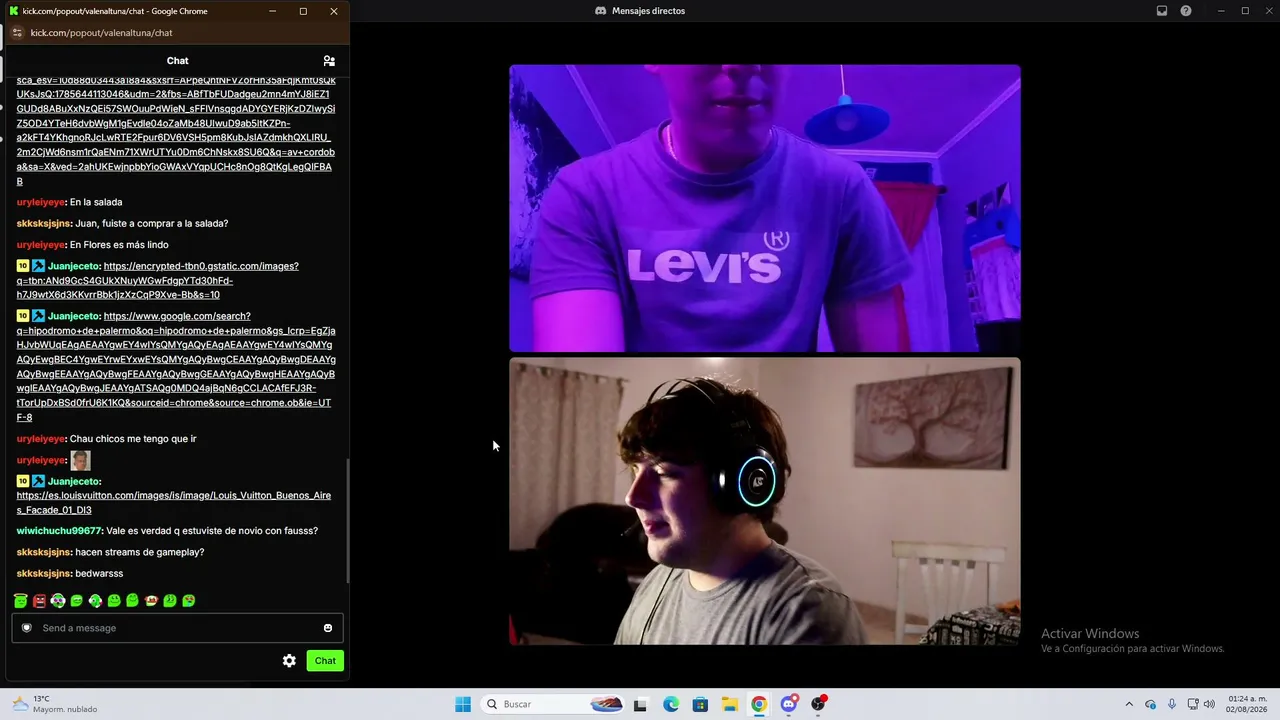This screenshot has width=1280, height=720.
Task: Open the chat user list icon
Action: tap(329, 61)
